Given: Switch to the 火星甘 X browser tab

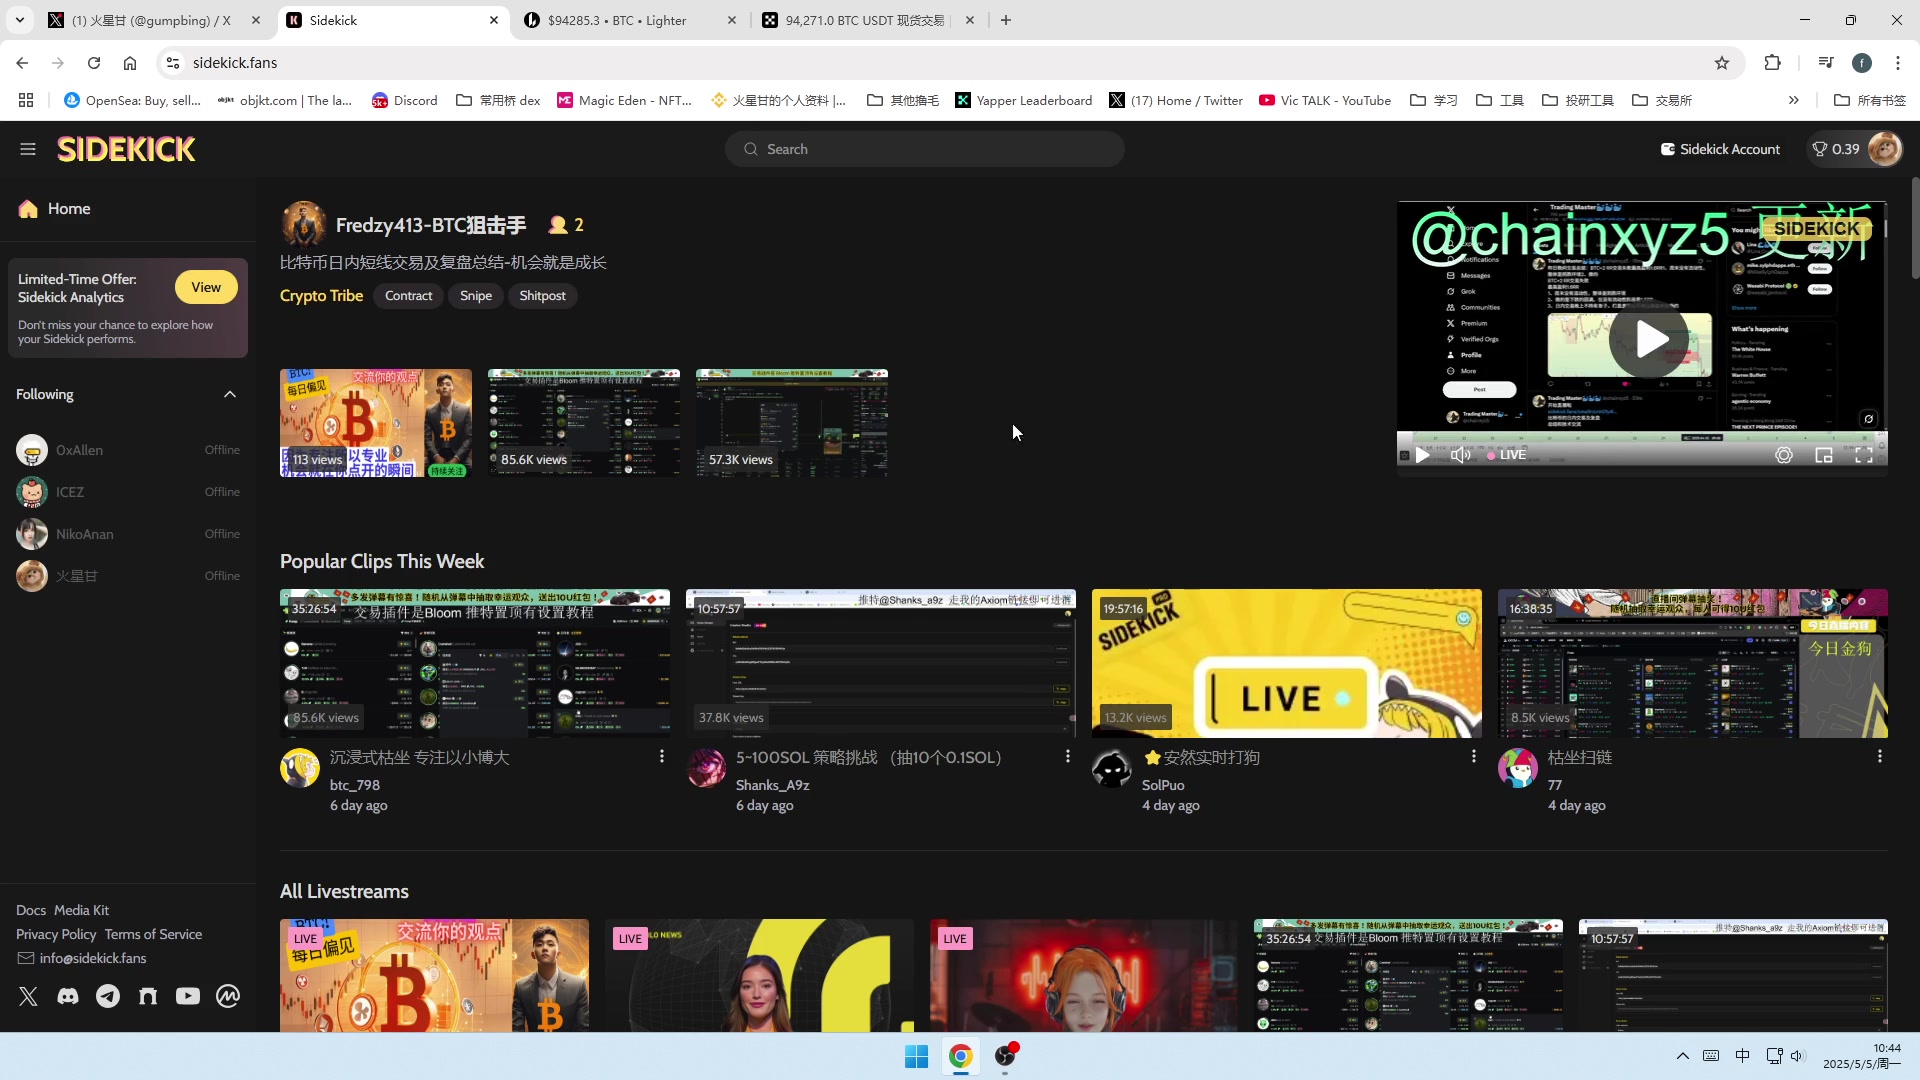Looking at the screenshot, I should tap(151, 20).
